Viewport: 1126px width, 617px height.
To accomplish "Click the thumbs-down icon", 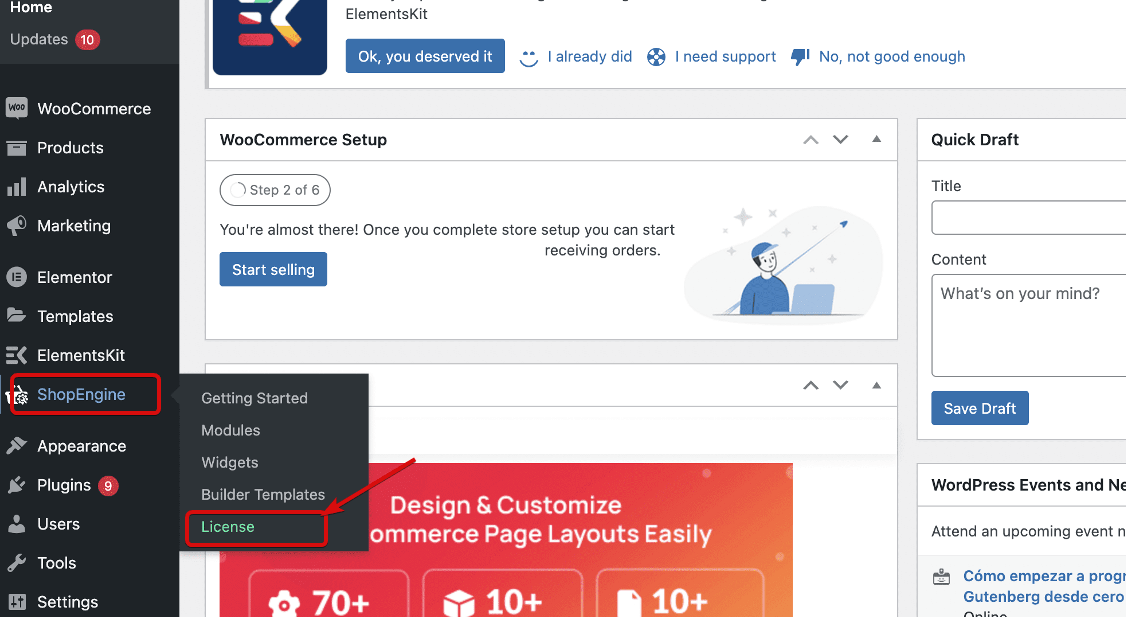I will pyautogui.click(x=800, y=57).
